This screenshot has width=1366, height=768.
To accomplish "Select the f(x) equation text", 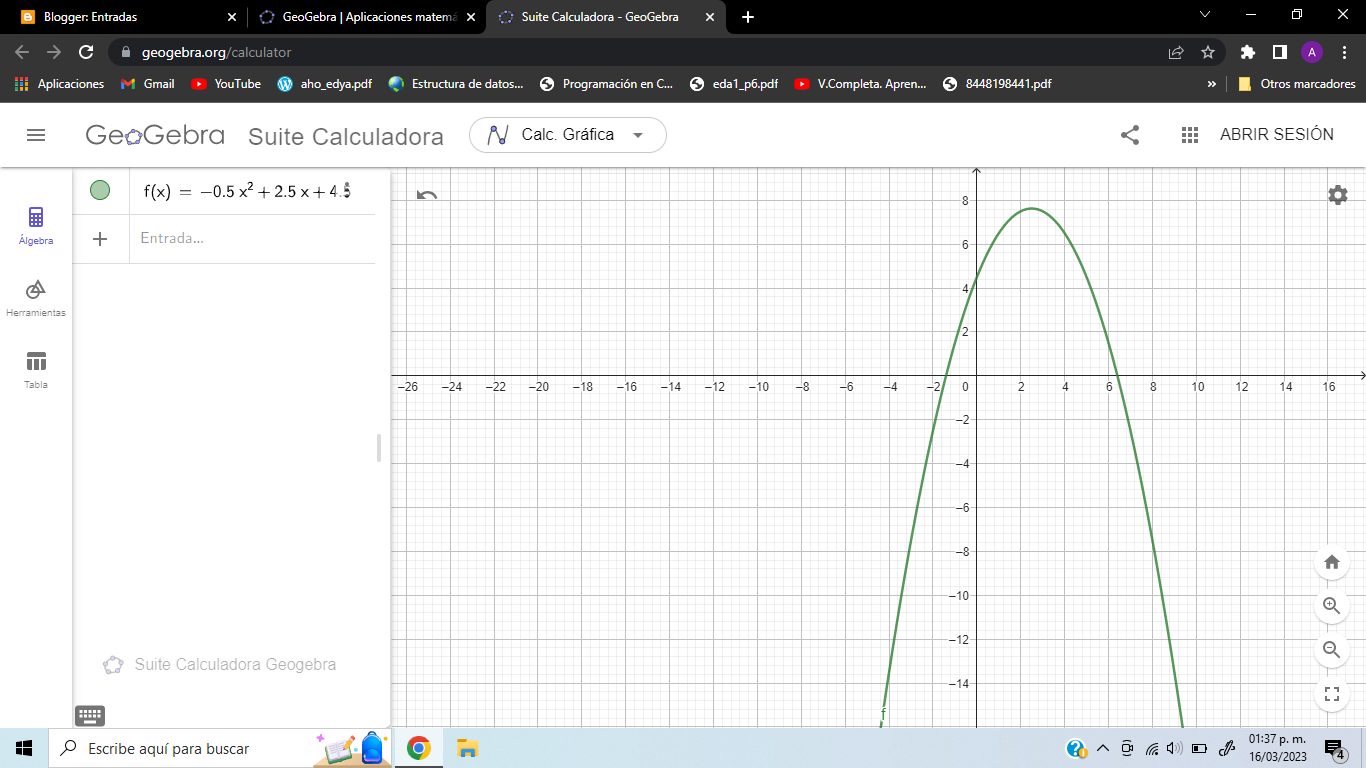I will (247, 191).
